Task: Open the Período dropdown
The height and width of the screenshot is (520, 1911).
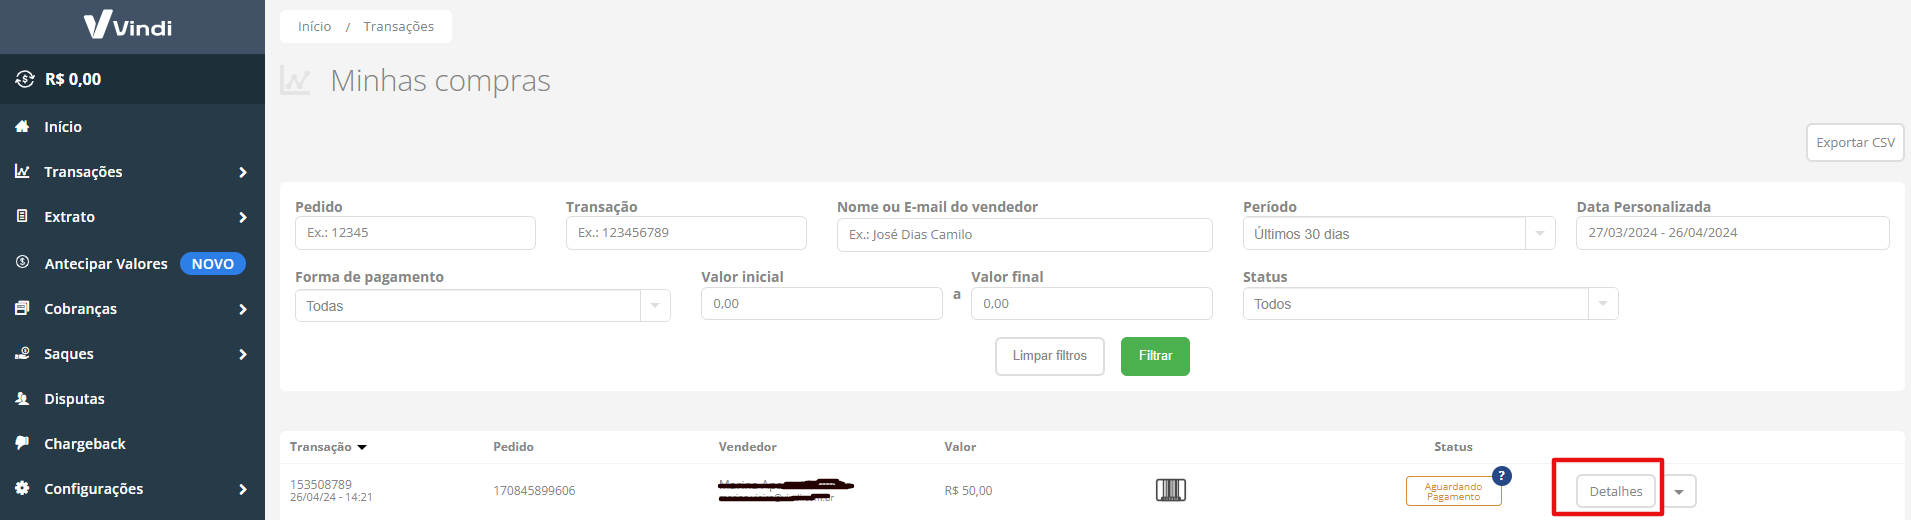Action: pyautogui.click(x=1399, y=234)
